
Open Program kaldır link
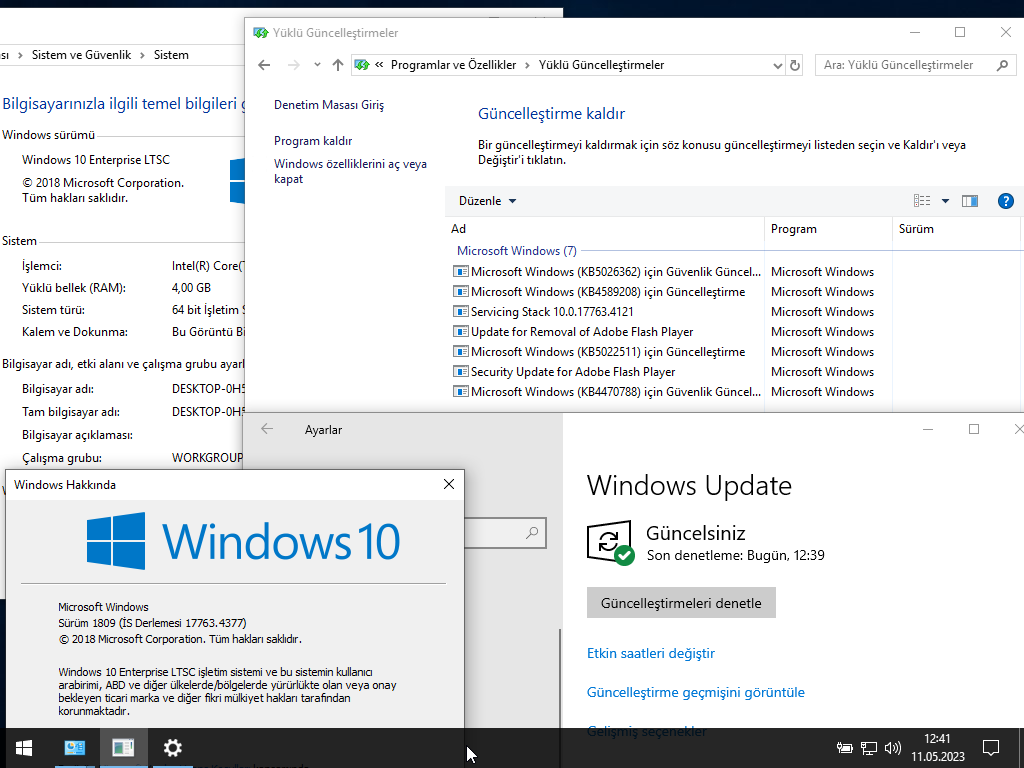313,140
